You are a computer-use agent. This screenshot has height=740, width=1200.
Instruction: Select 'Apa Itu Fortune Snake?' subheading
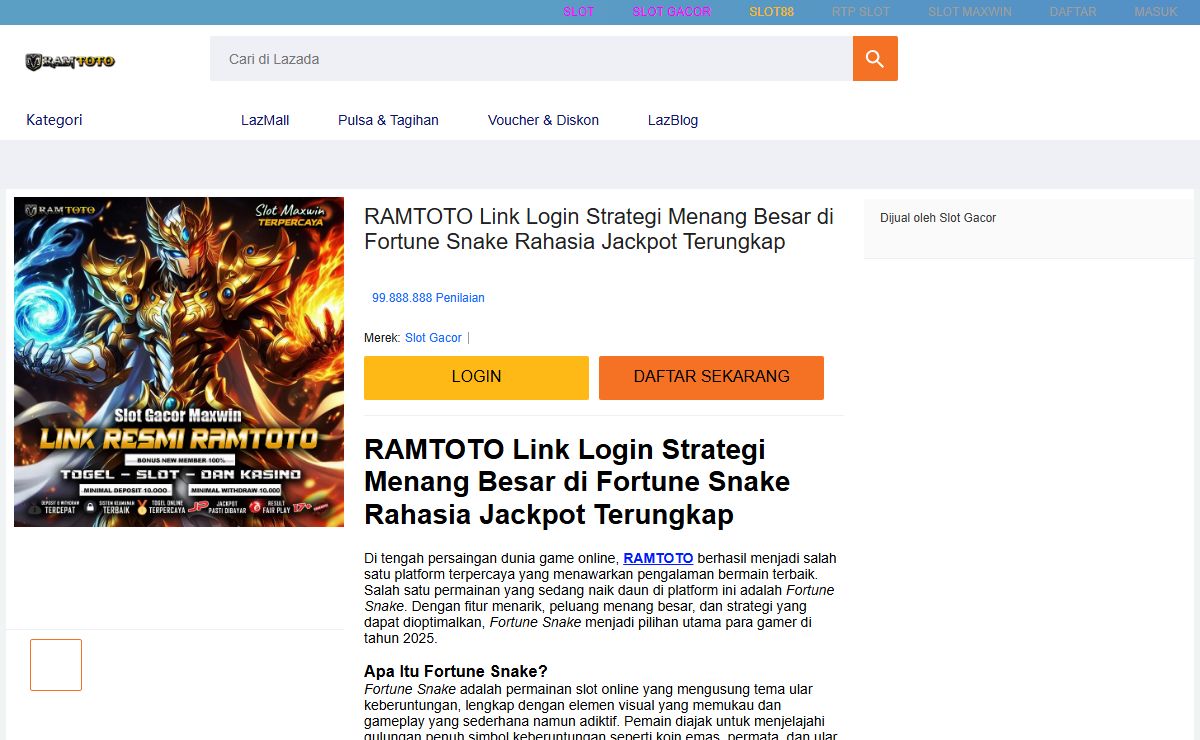point(456,671)
